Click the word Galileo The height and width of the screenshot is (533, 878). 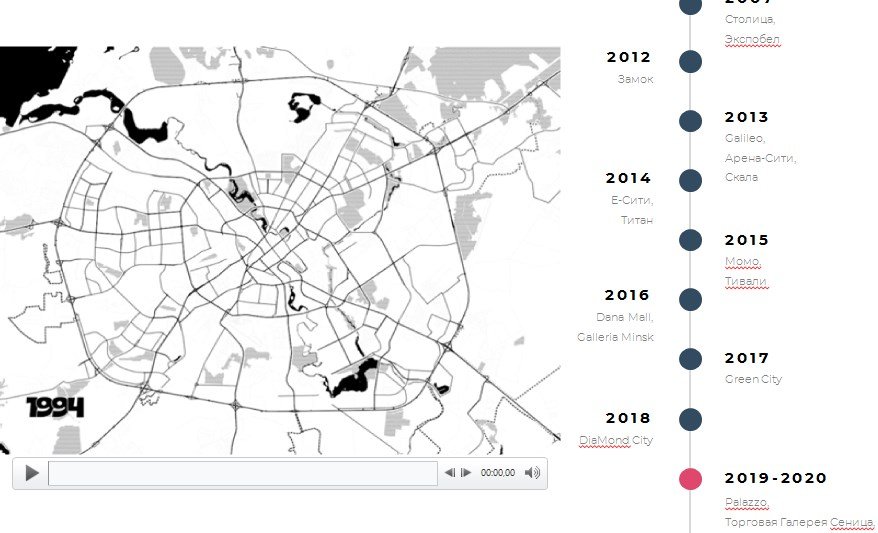click(745, 138)
